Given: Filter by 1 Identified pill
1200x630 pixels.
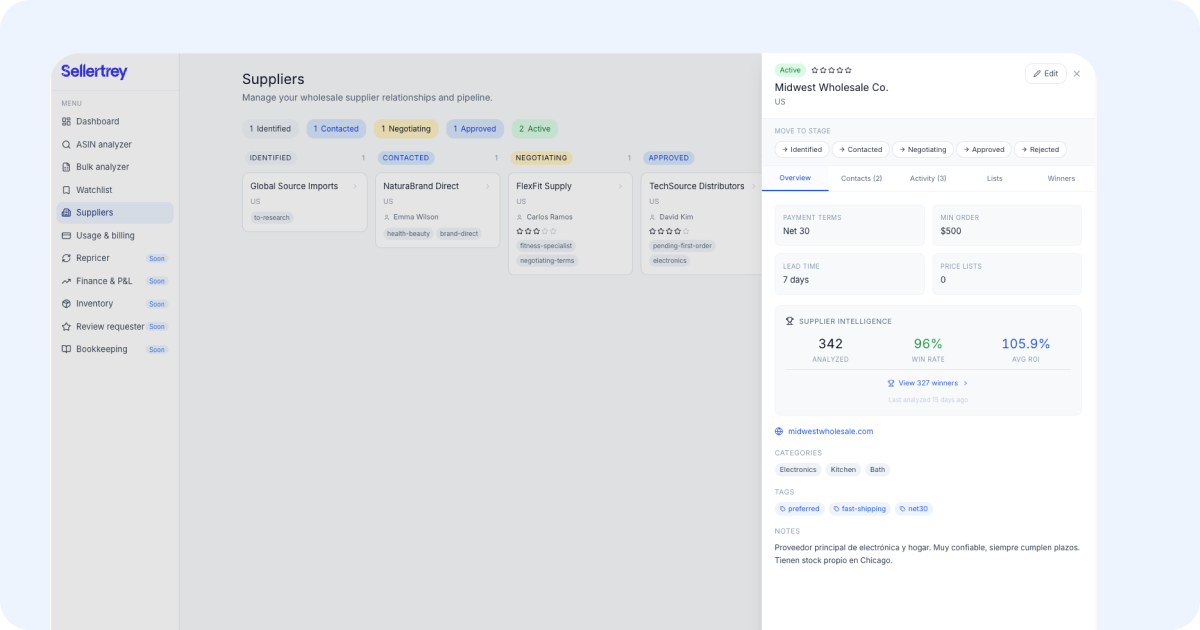Looking at the screenshot, I should [x=270, y=129].
